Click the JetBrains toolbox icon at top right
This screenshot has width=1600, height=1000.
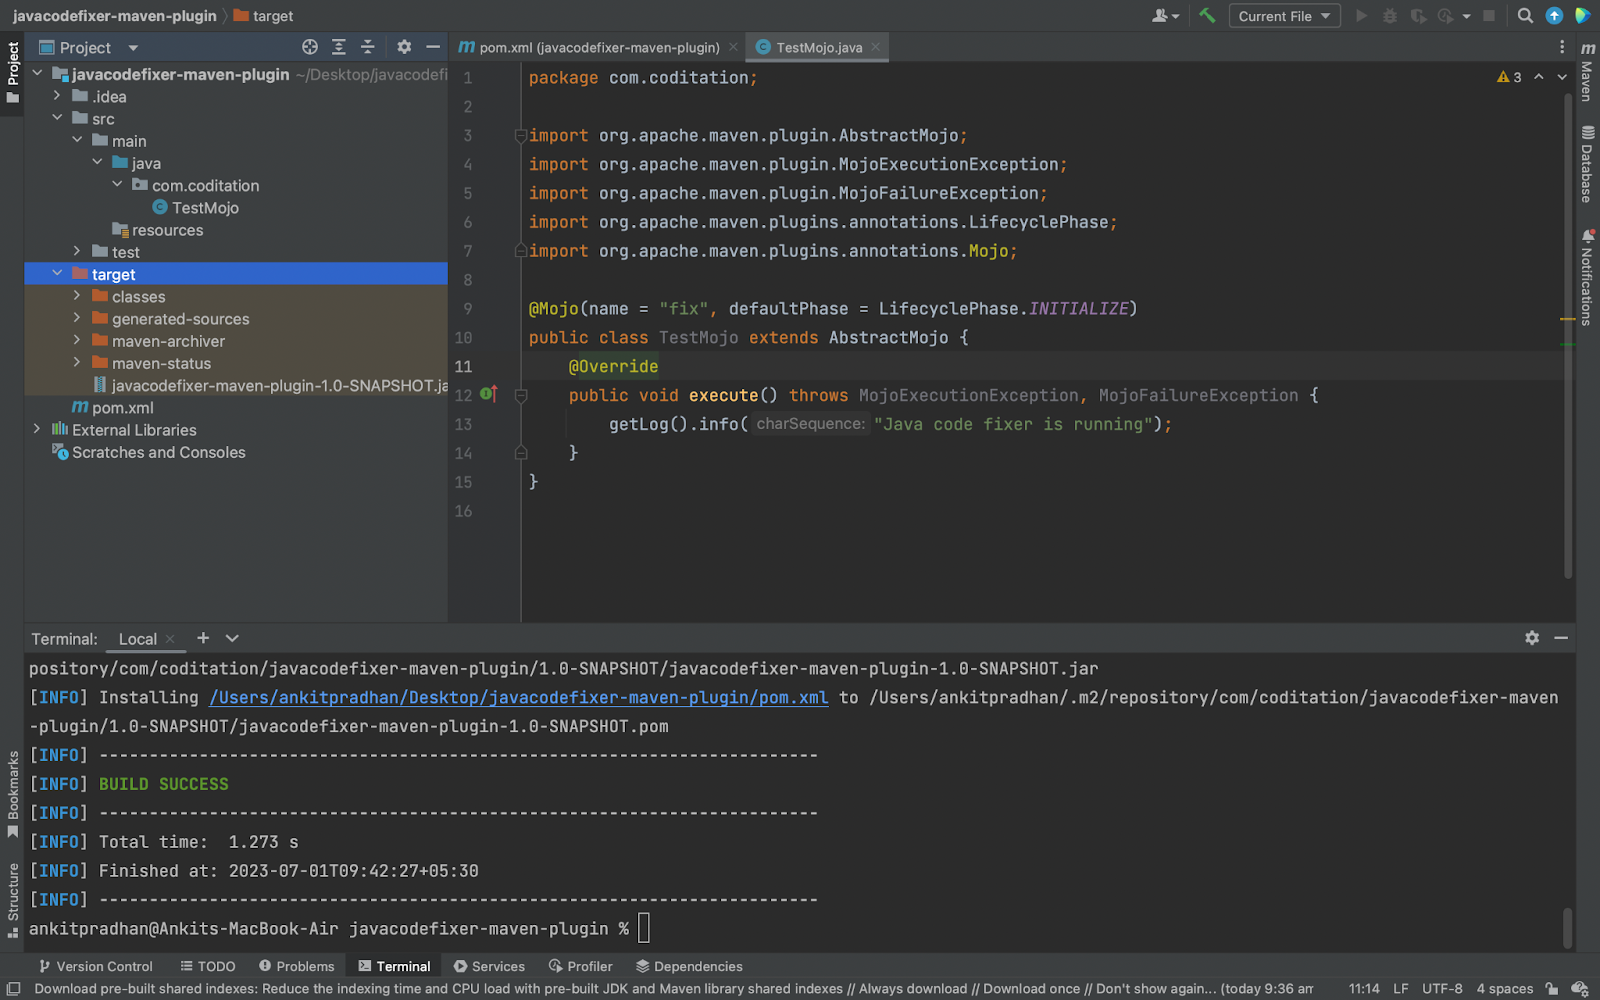[1582, 16]
